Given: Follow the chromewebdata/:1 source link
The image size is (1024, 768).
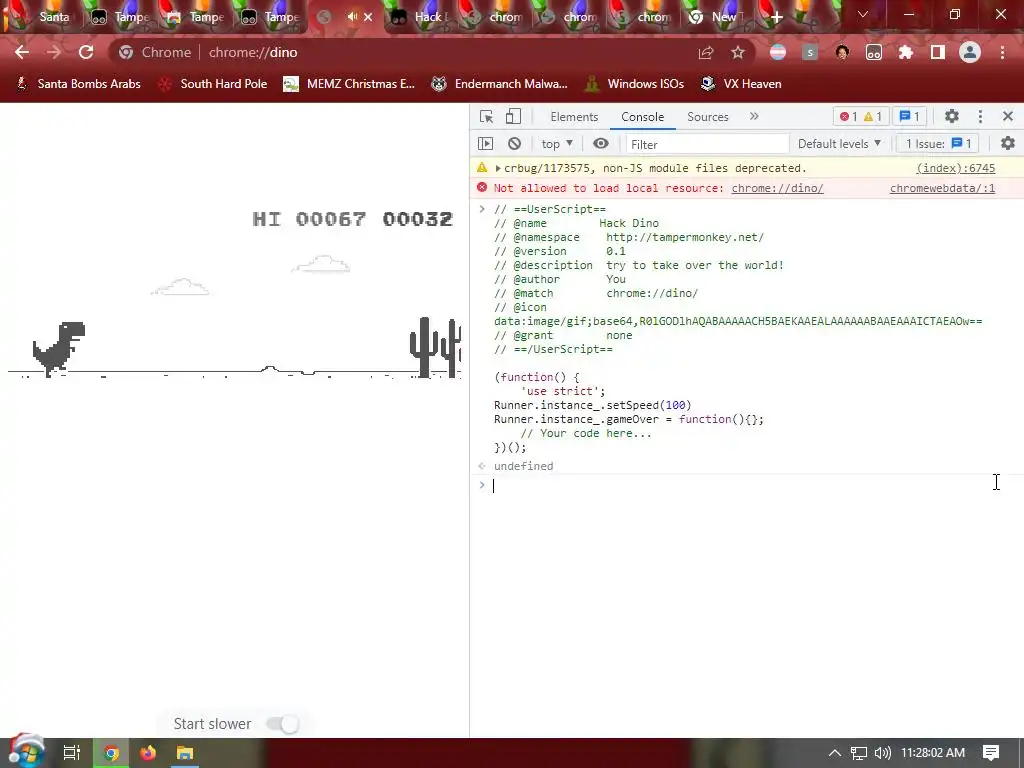Looking at the screenshot, I should (x=942, y=188).
